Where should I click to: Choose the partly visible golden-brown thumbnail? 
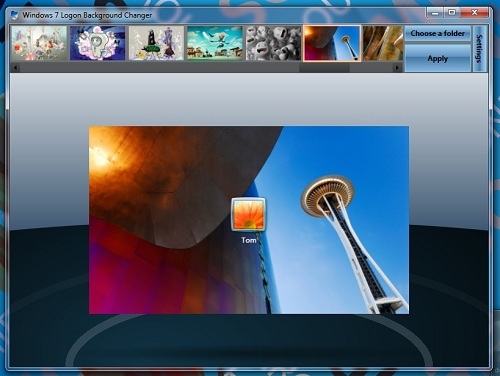tap(383, 43)
